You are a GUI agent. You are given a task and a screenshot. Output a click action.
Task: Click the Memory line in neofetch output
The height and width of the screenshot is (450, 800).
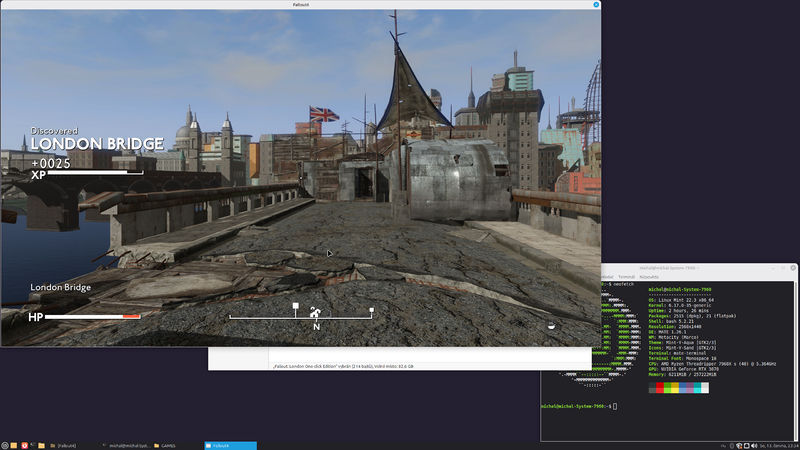682,374
